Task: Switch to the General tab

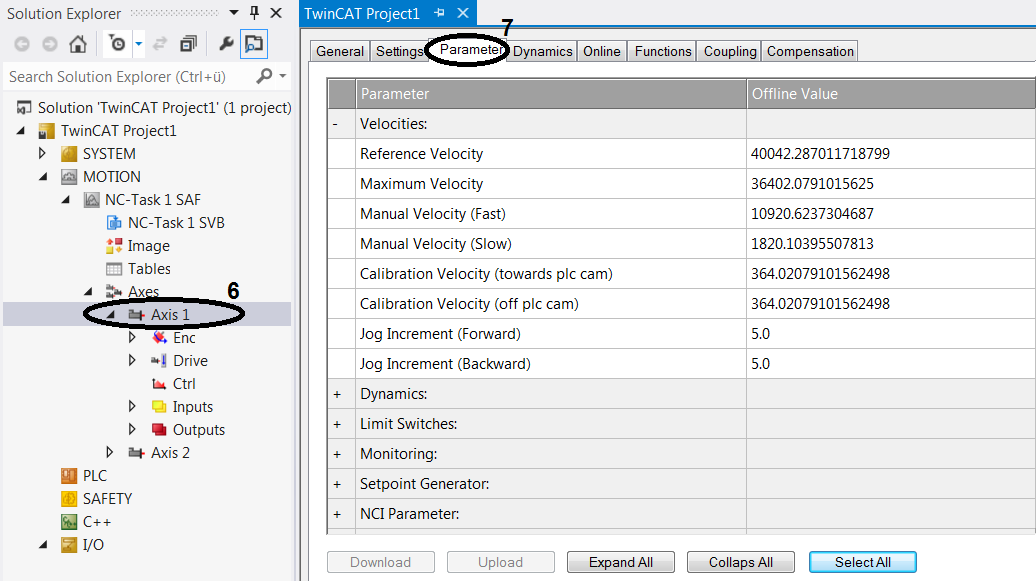Action: [340, 52]
